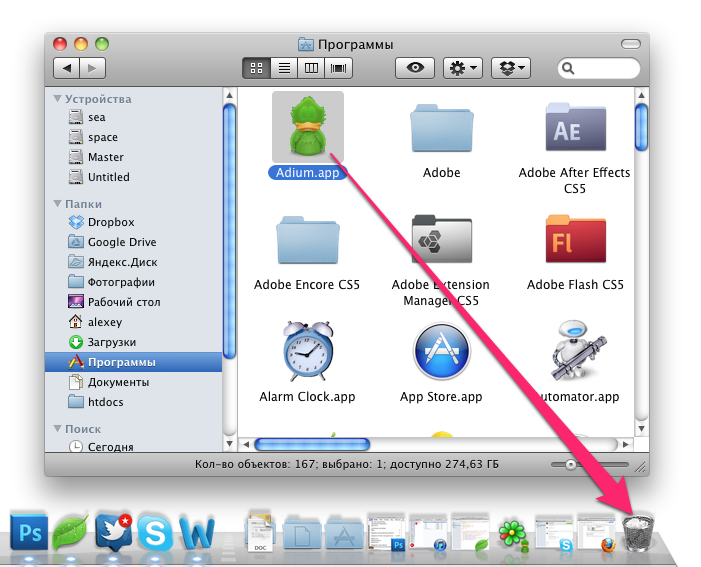Open the Adobe Encore CS5 folder
The image size is (701, 567).
308,240
